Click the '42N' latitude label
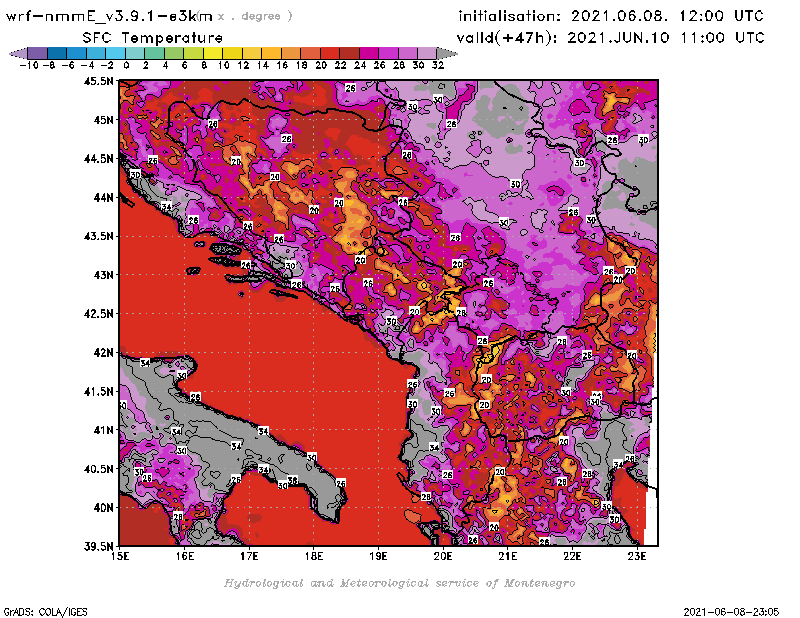Screen dimensions: 800x618 tap(103, 353)
